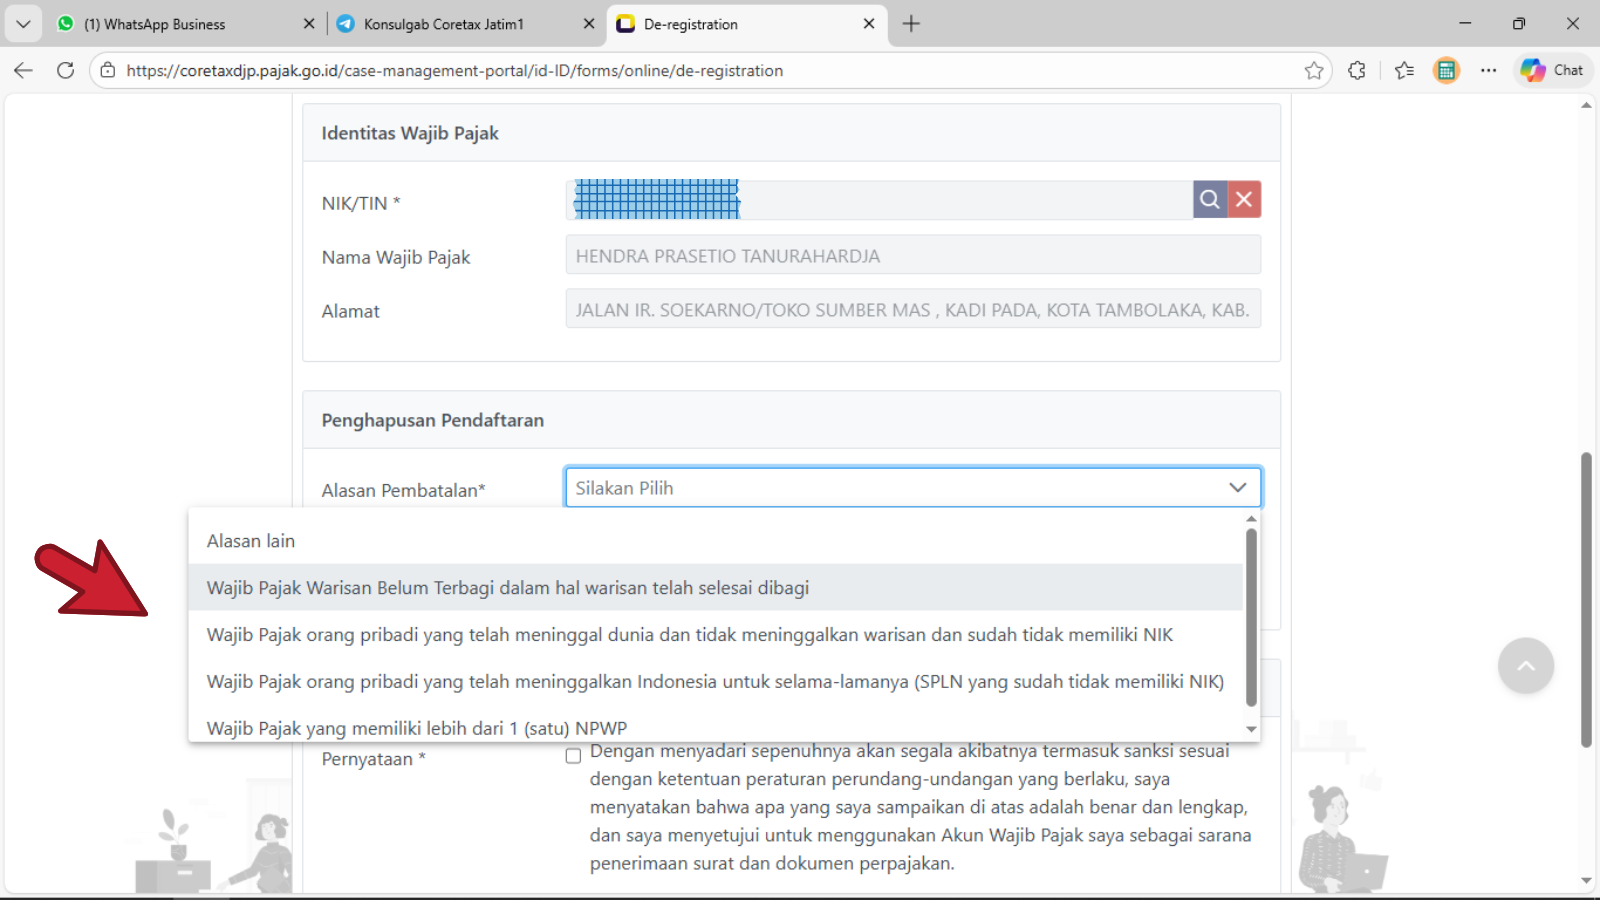Switch to the Konsulgab Coretax Jatim1 tab

point(444,24)
